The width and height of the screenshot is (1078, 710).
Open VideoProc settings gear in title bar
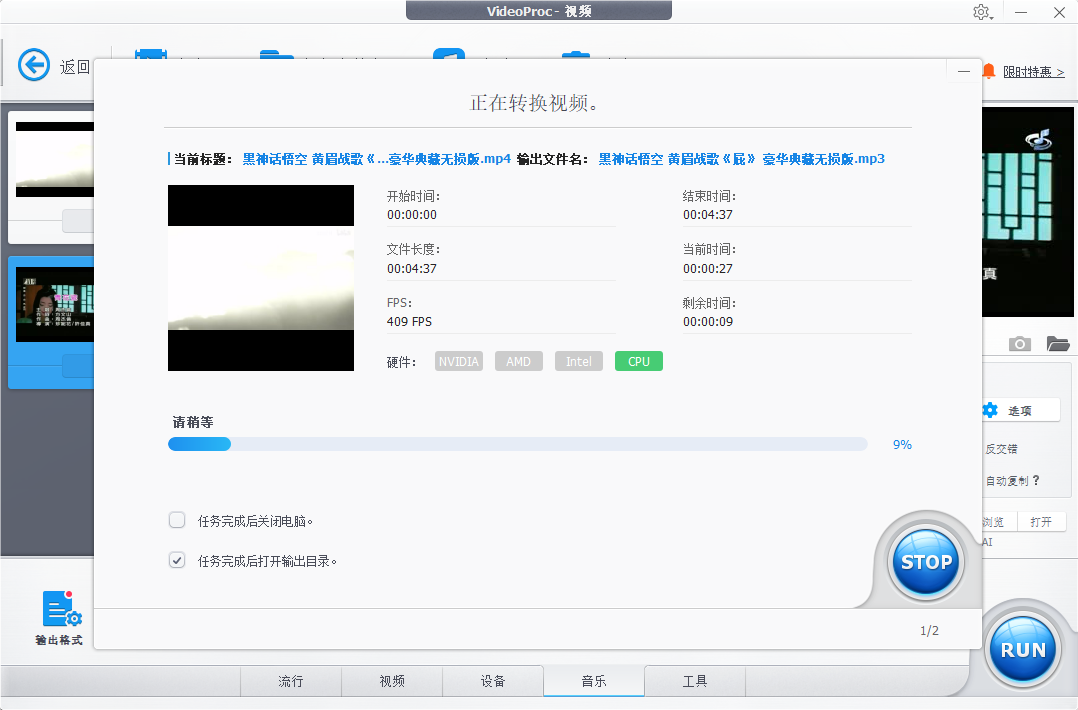click(x=982, y=12)
